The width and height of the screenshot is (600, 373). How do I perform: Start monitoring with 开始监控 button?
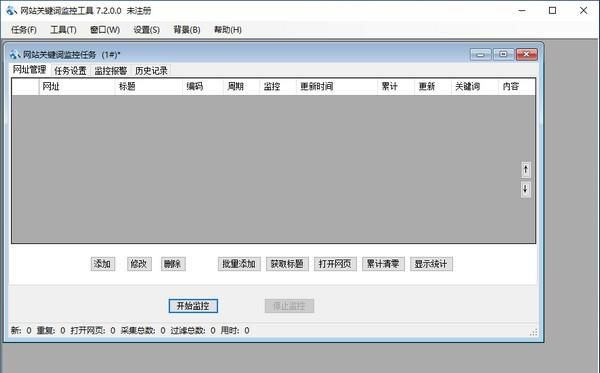(193, 306)
